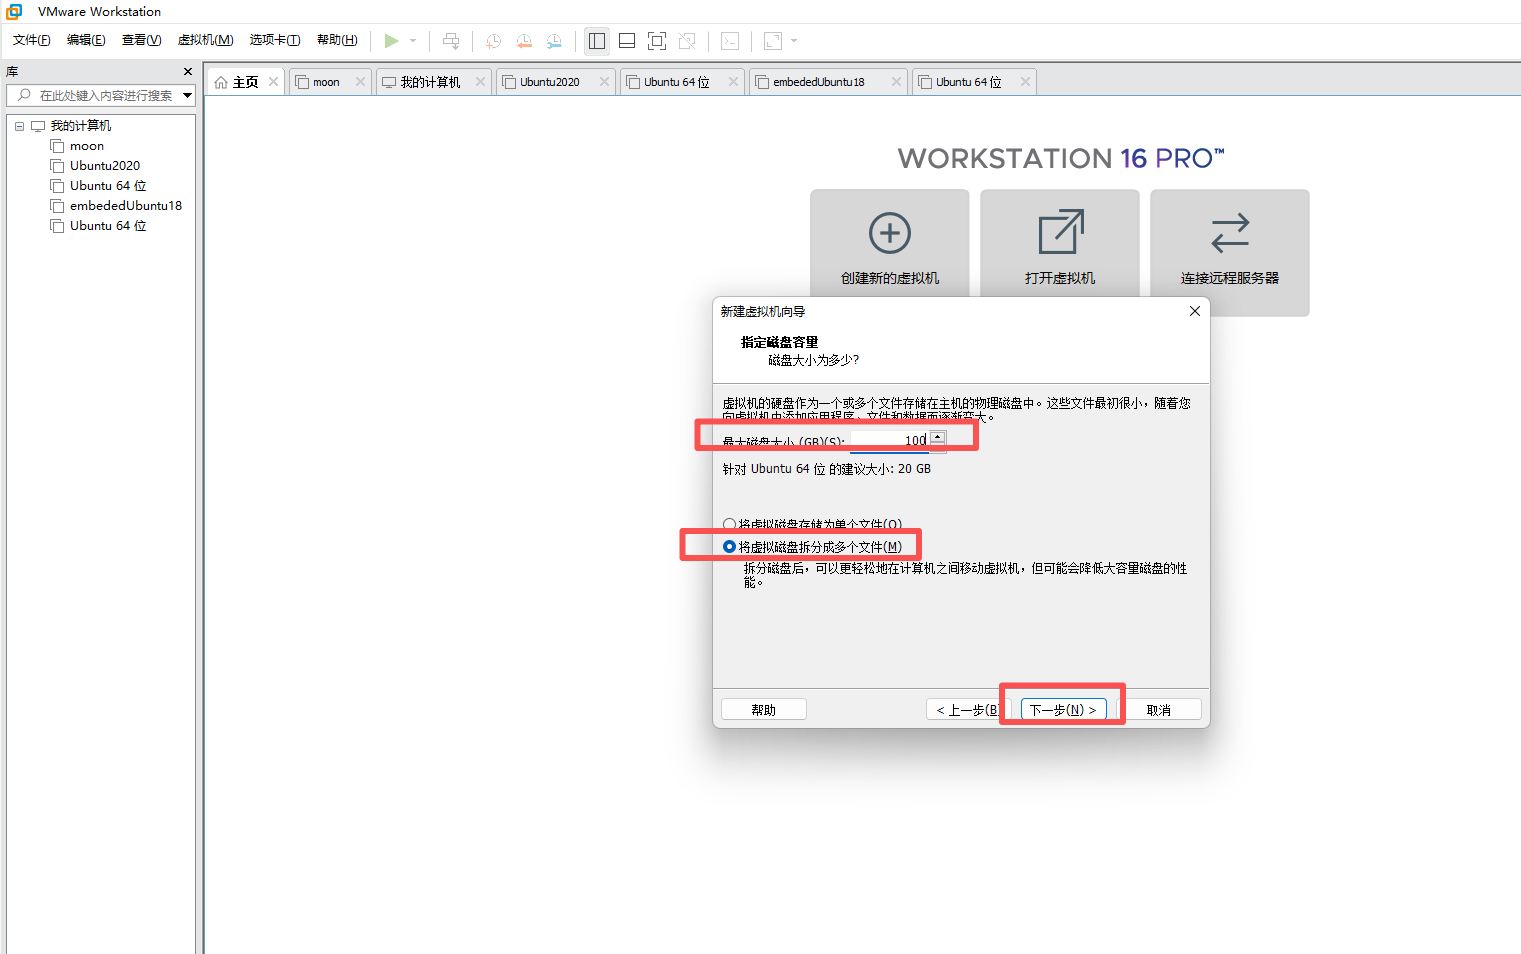
Task: Select split virtual disk into multiple files
Action: 729,547
